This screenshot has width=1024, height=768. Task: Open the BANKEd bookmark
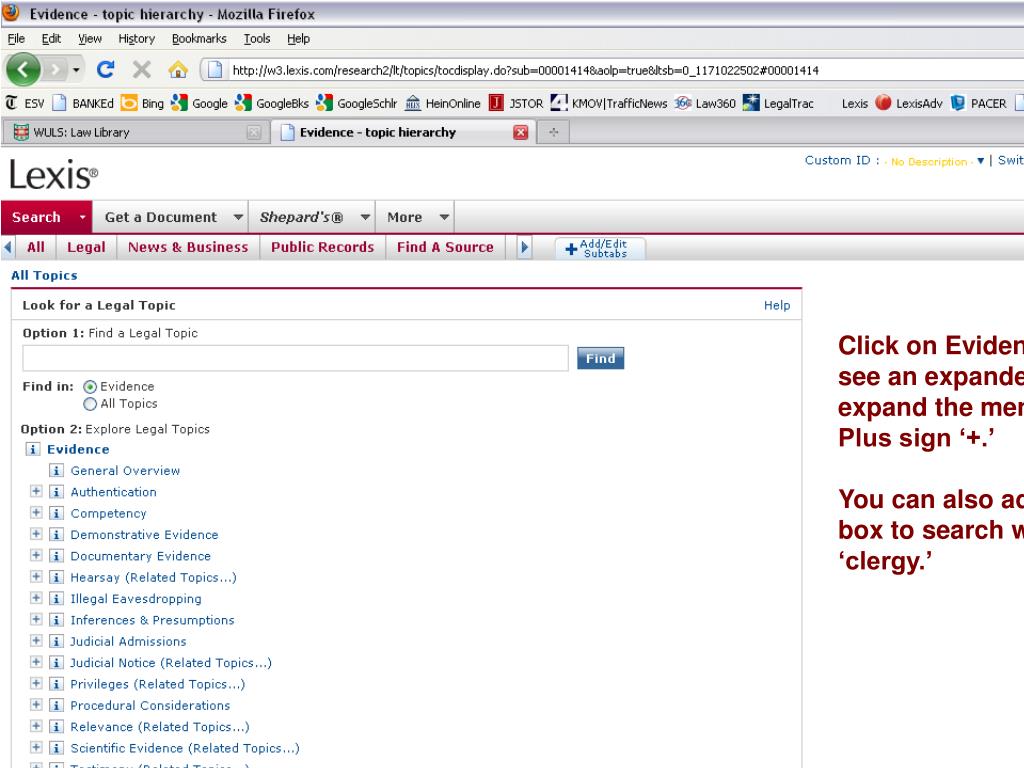tap(83, 103)
